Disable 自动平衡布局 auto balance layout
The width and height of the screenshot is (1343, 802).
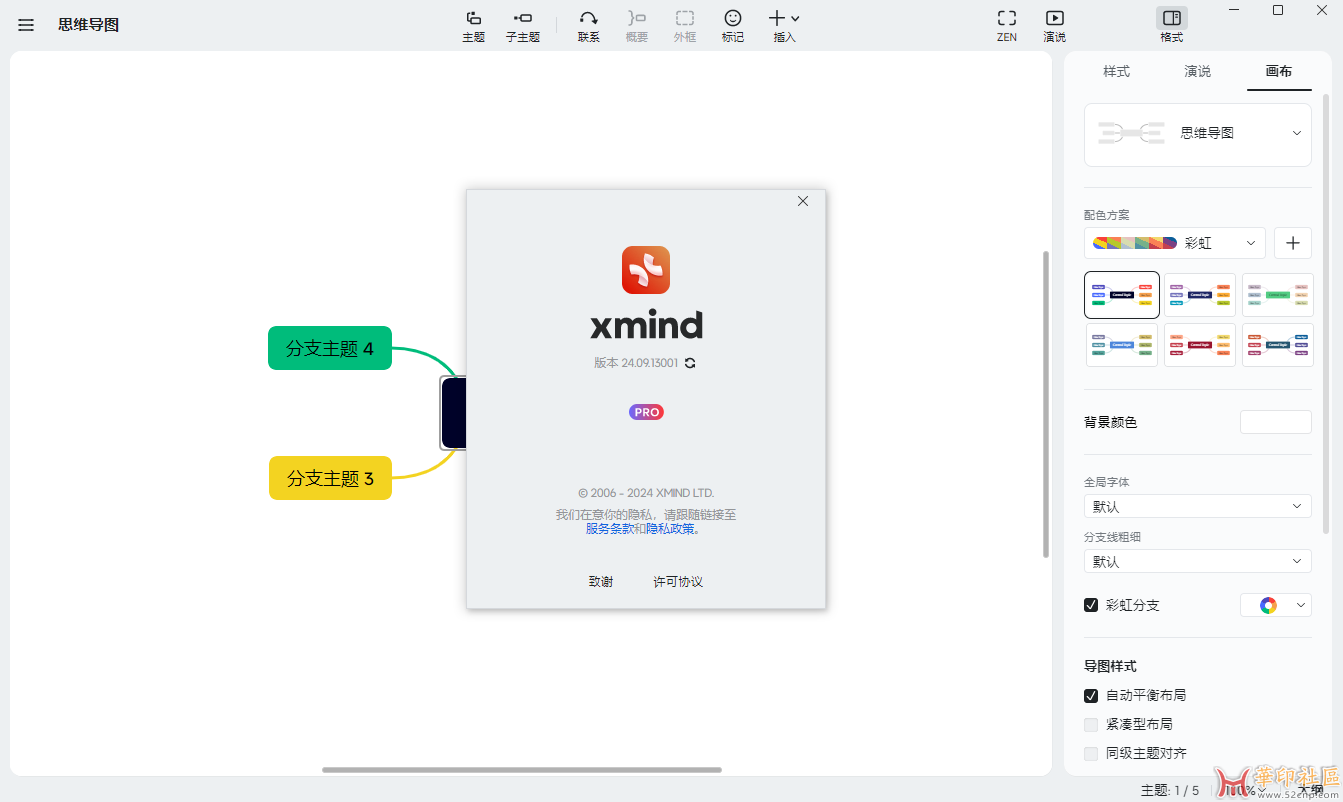(x=1091, y=695)
